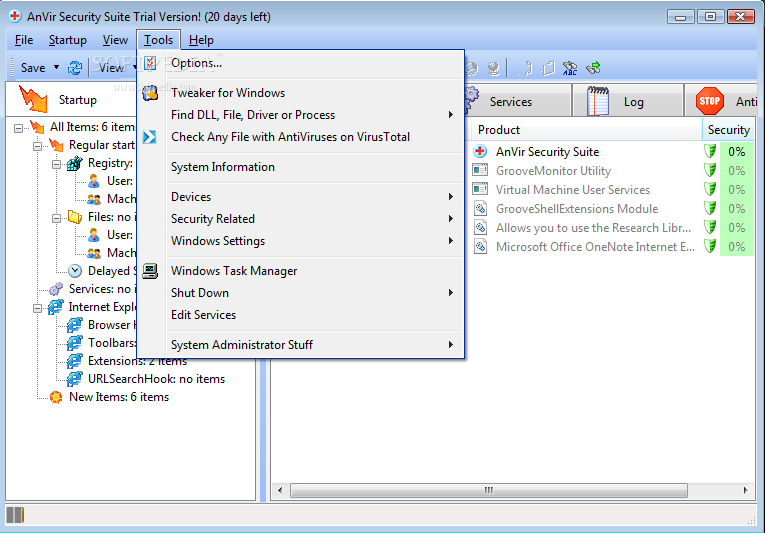Open the Help menu
Screen dimensions: 765x533
201,40
